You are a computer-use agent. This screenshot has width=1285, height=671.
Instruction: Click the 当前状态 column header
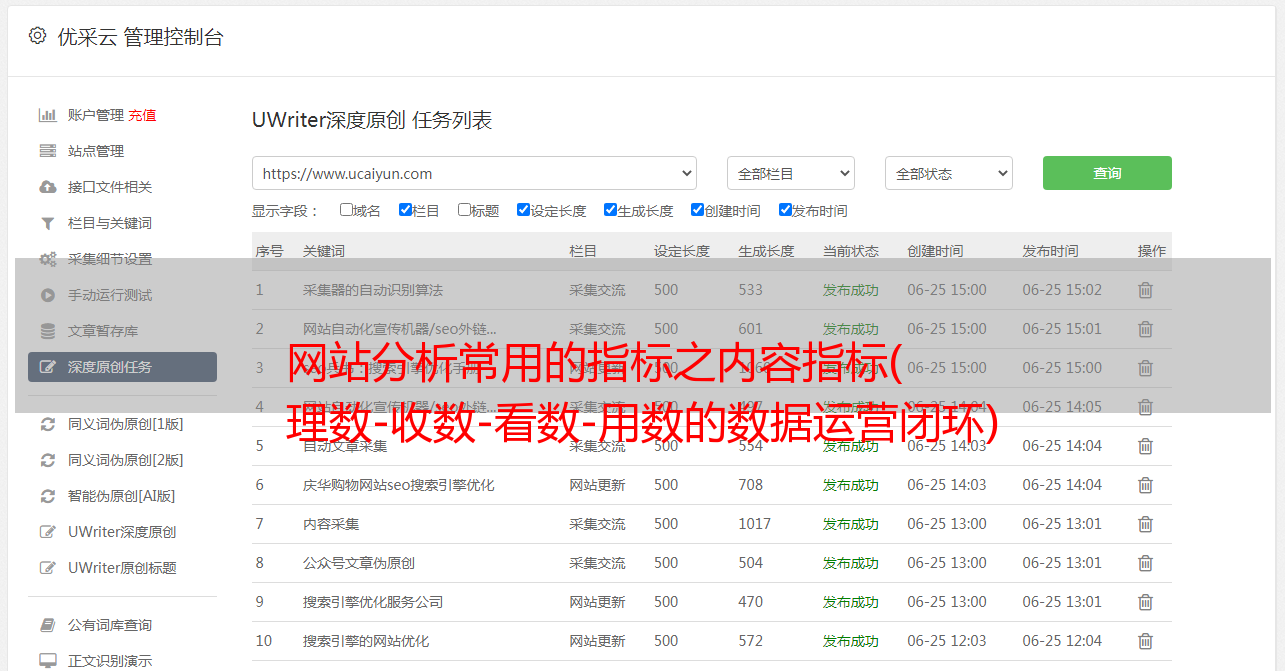coord(851,251)
